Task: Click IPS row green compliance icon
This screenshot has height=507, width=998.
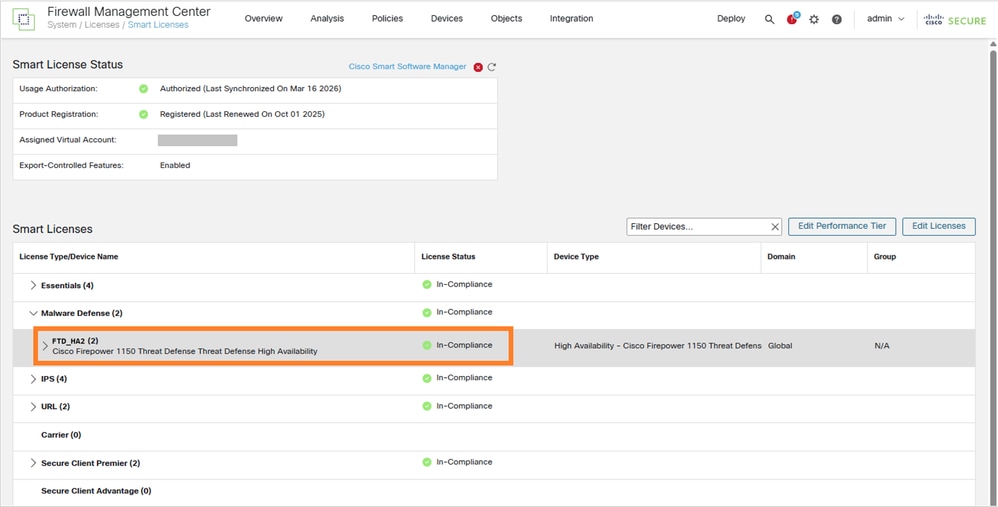Action: 426,378
